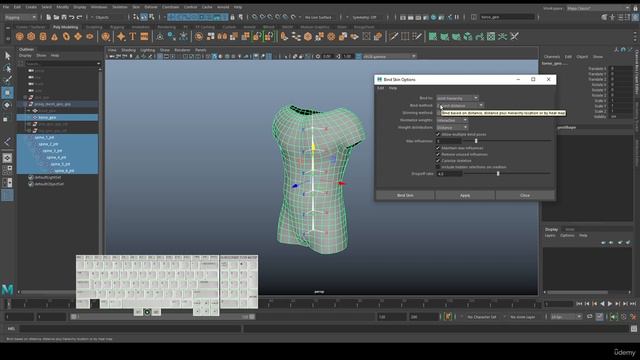Screen dimensions: 640x360
Task: Activate the Move tool in toolbox
Action: click(x=7, y=93)
